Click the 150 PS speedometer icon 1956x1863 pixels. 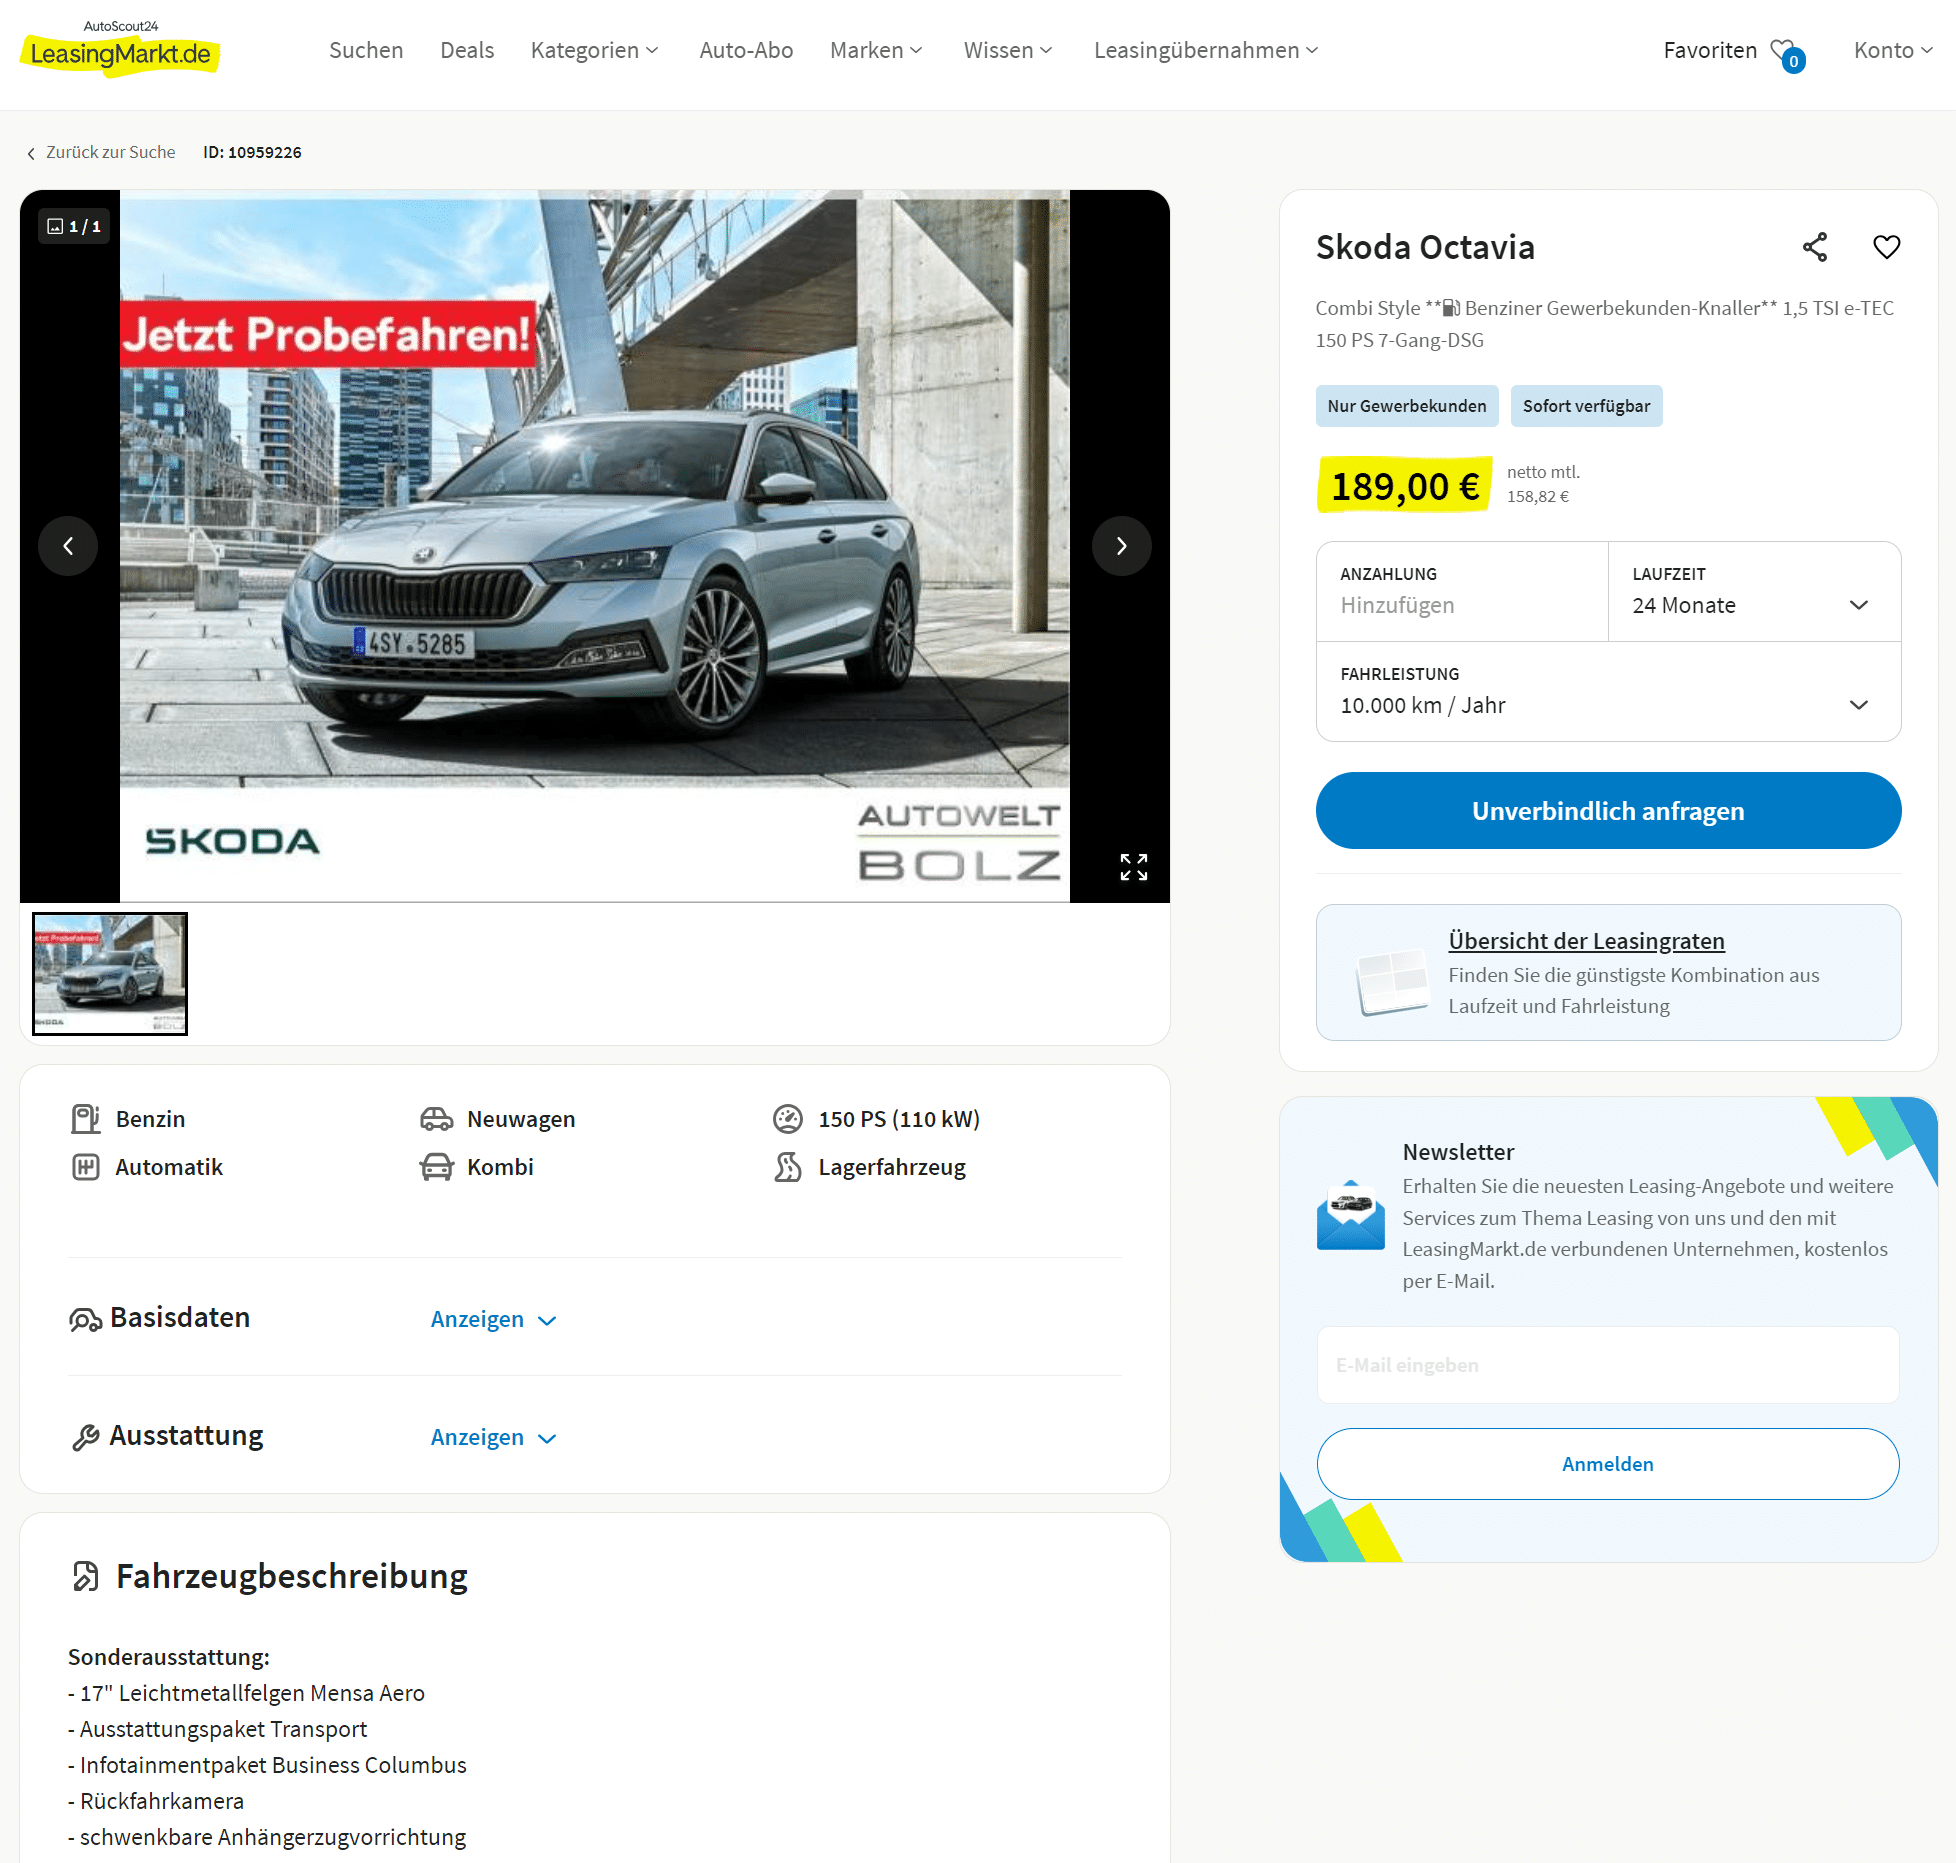click(788, 1119)
